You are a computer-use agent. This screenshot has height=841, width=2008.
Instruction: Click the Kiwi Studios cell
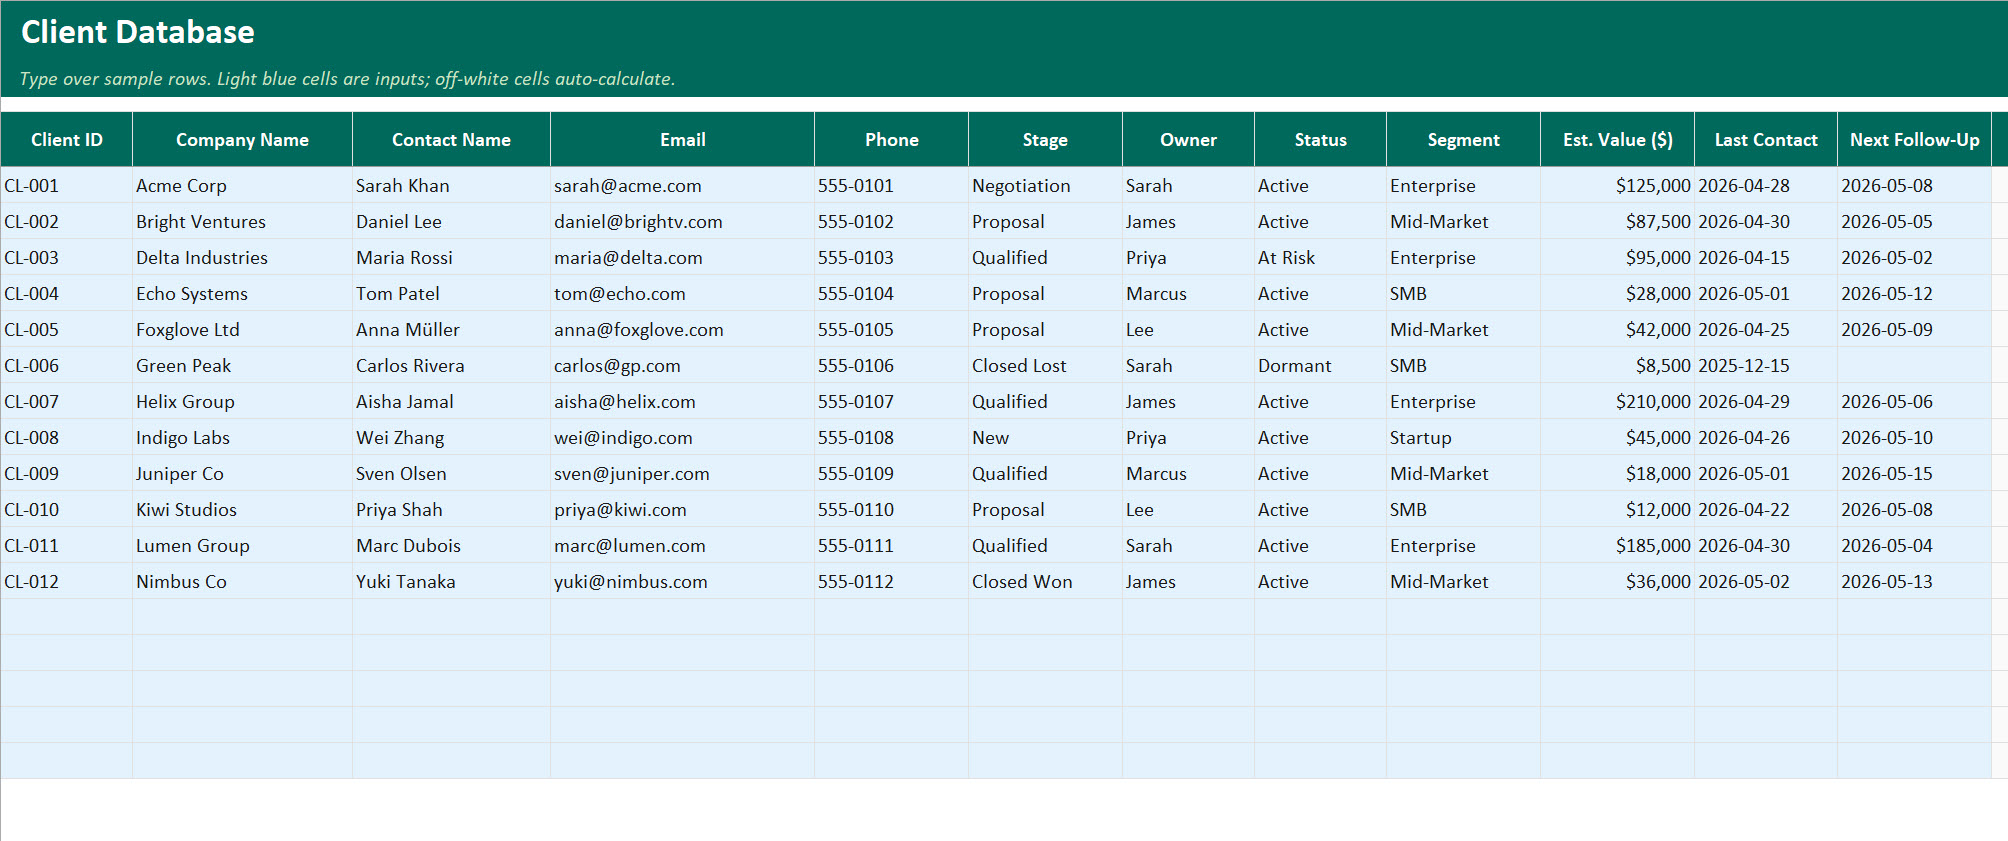coord(242,509)
